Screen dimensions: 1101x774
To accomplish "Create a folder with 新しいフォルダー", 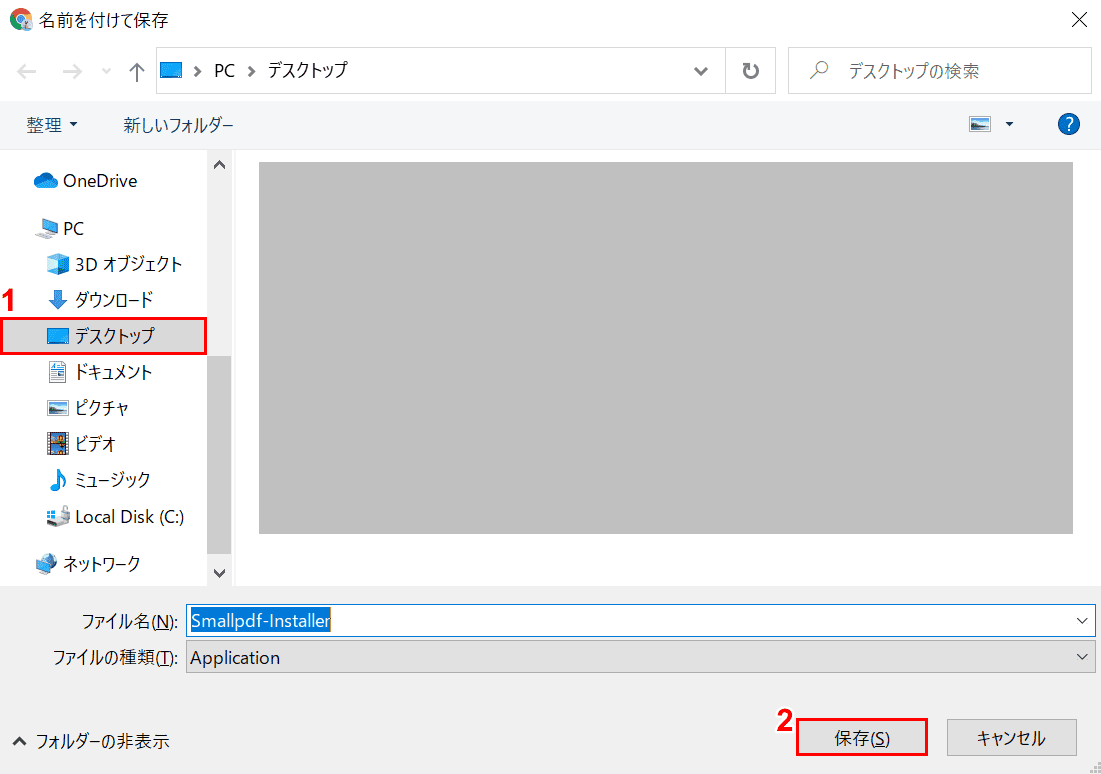I will [x=178, y=125].
